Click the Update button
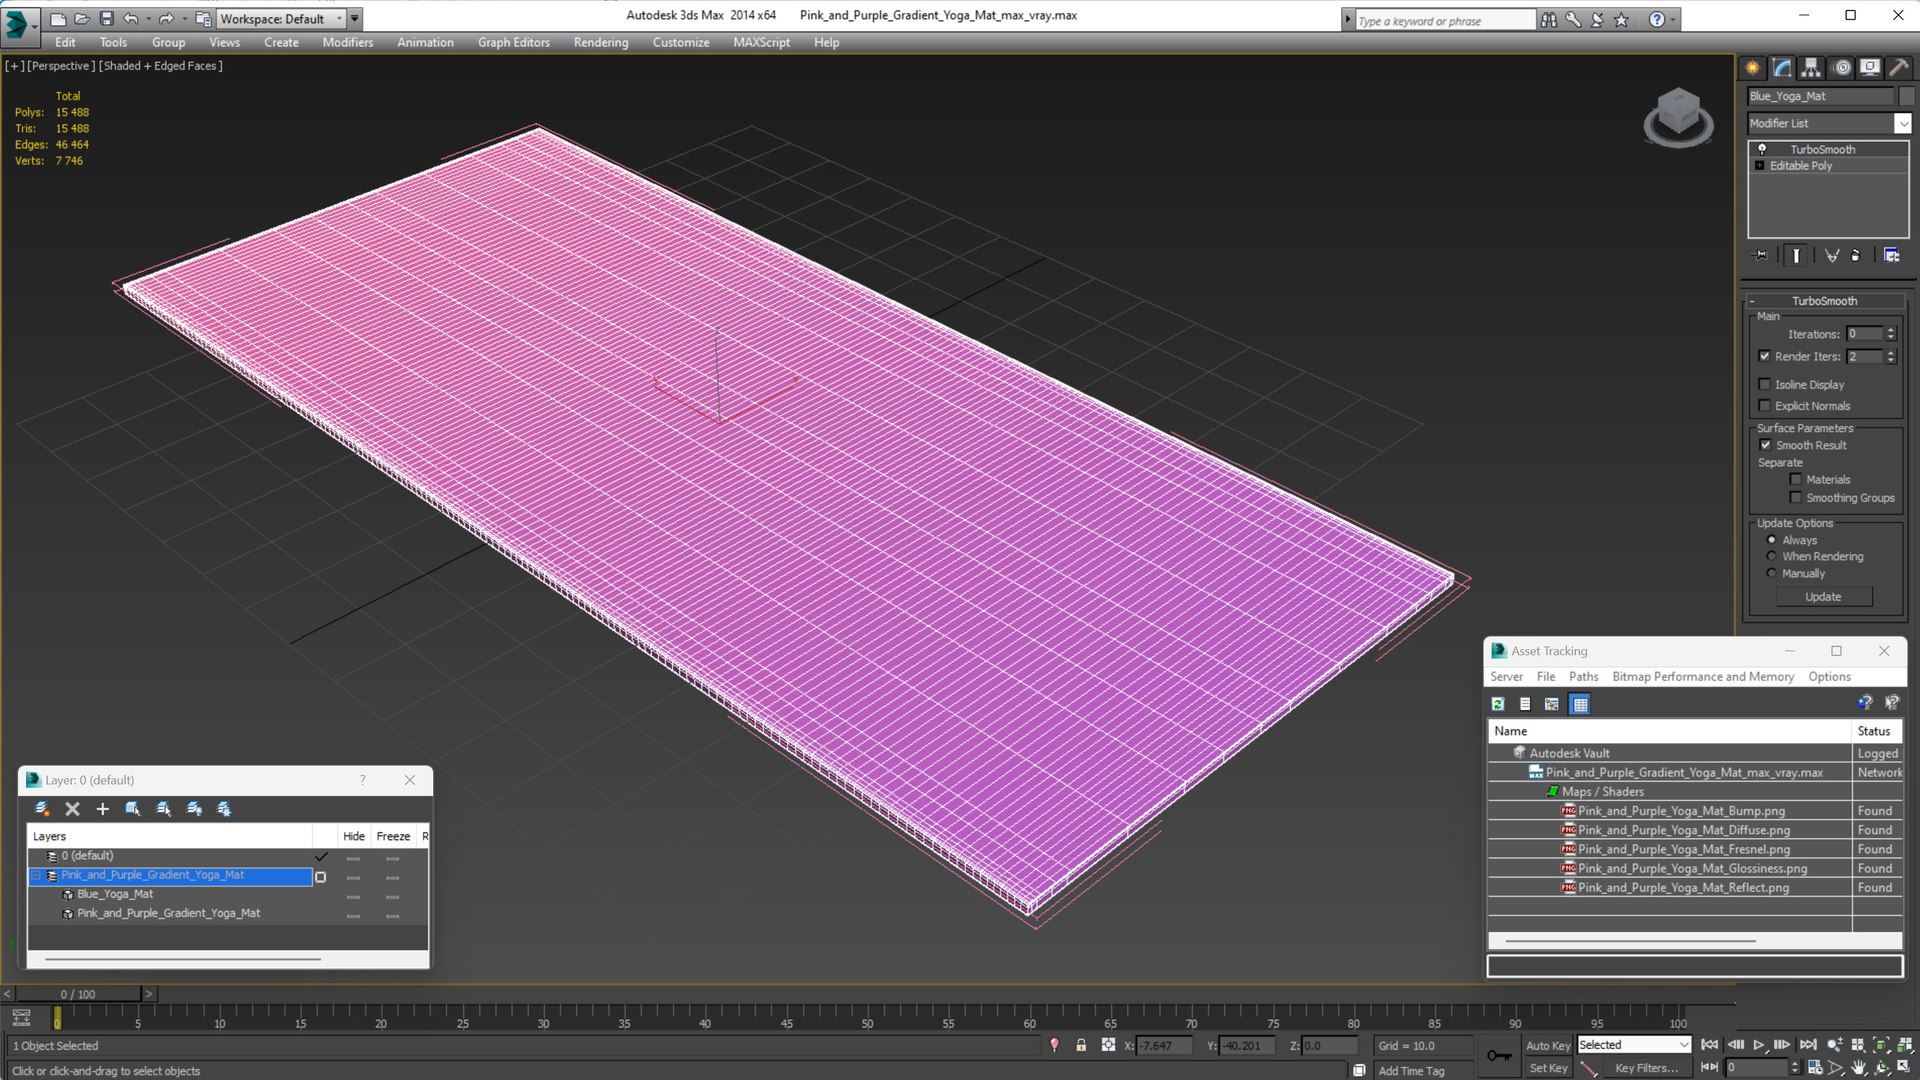 tap(1823, 597)
